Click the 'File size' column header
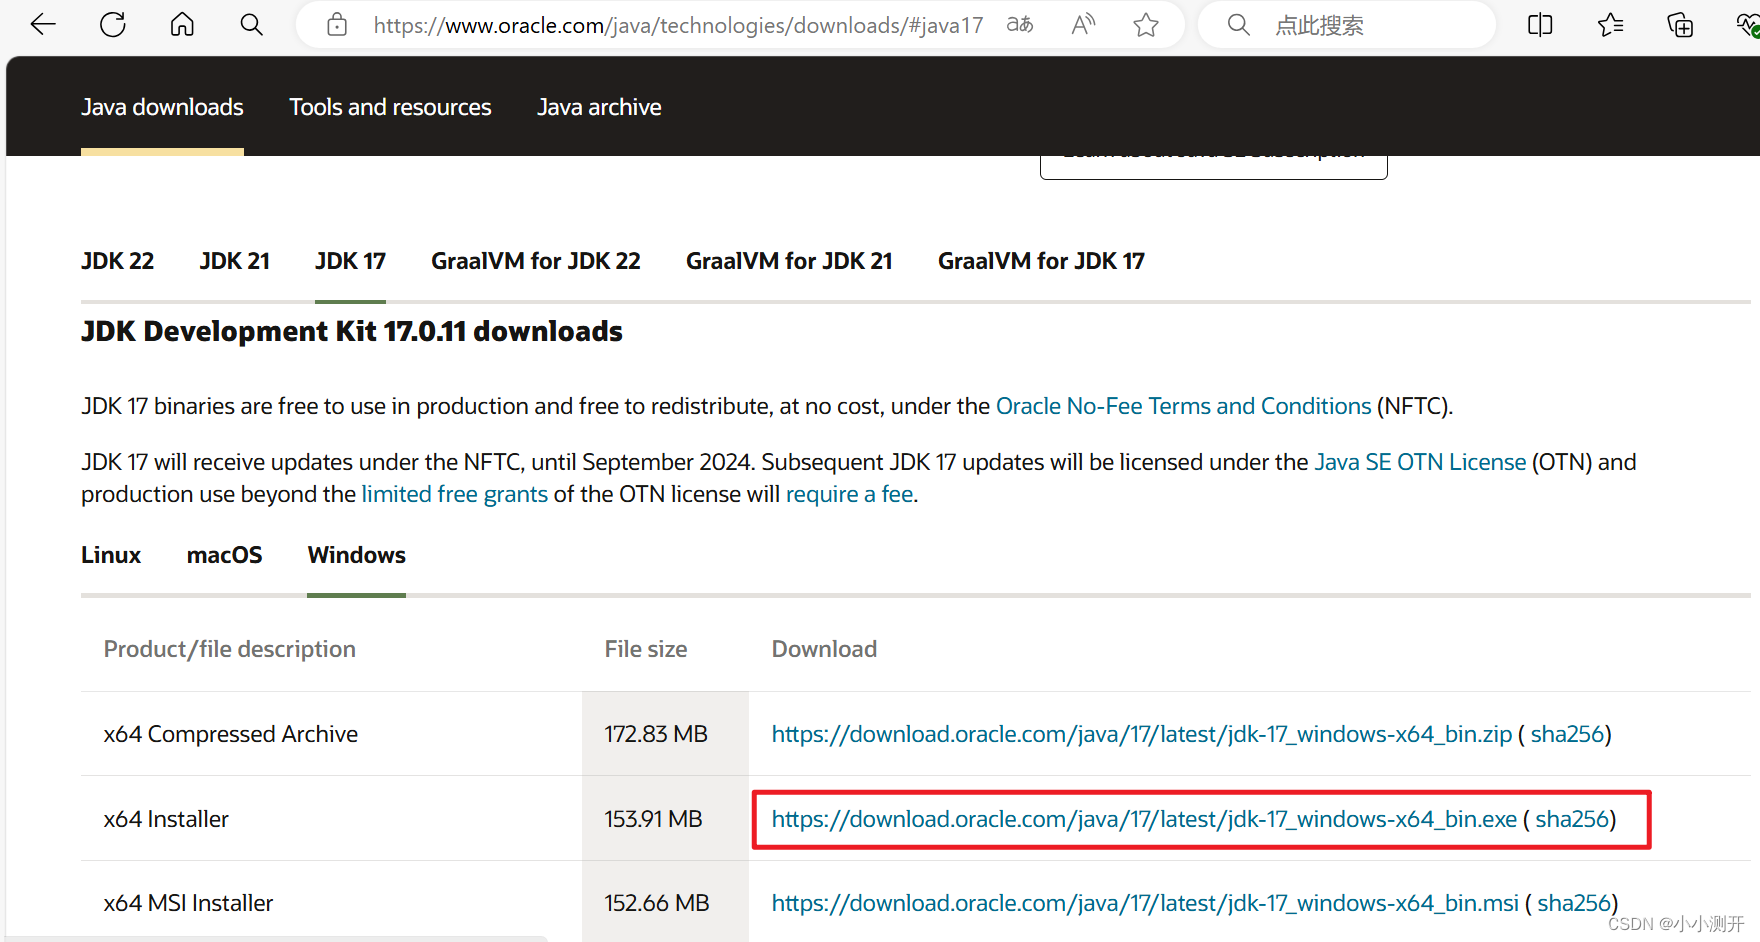The image size is (1760, 942). [x=646, y=649]
